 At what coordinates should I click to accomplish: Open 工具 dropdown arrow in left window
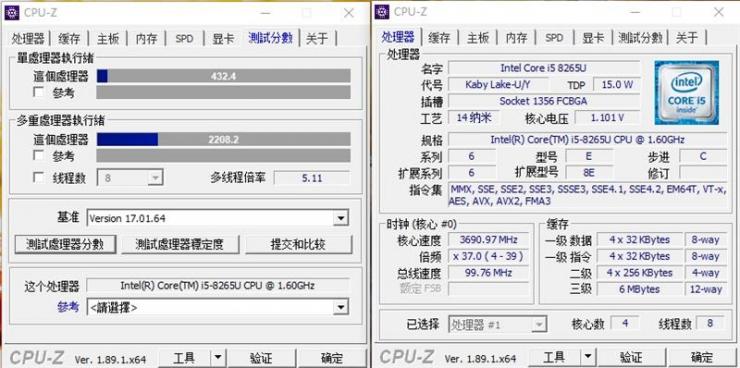tap(218, 358)
